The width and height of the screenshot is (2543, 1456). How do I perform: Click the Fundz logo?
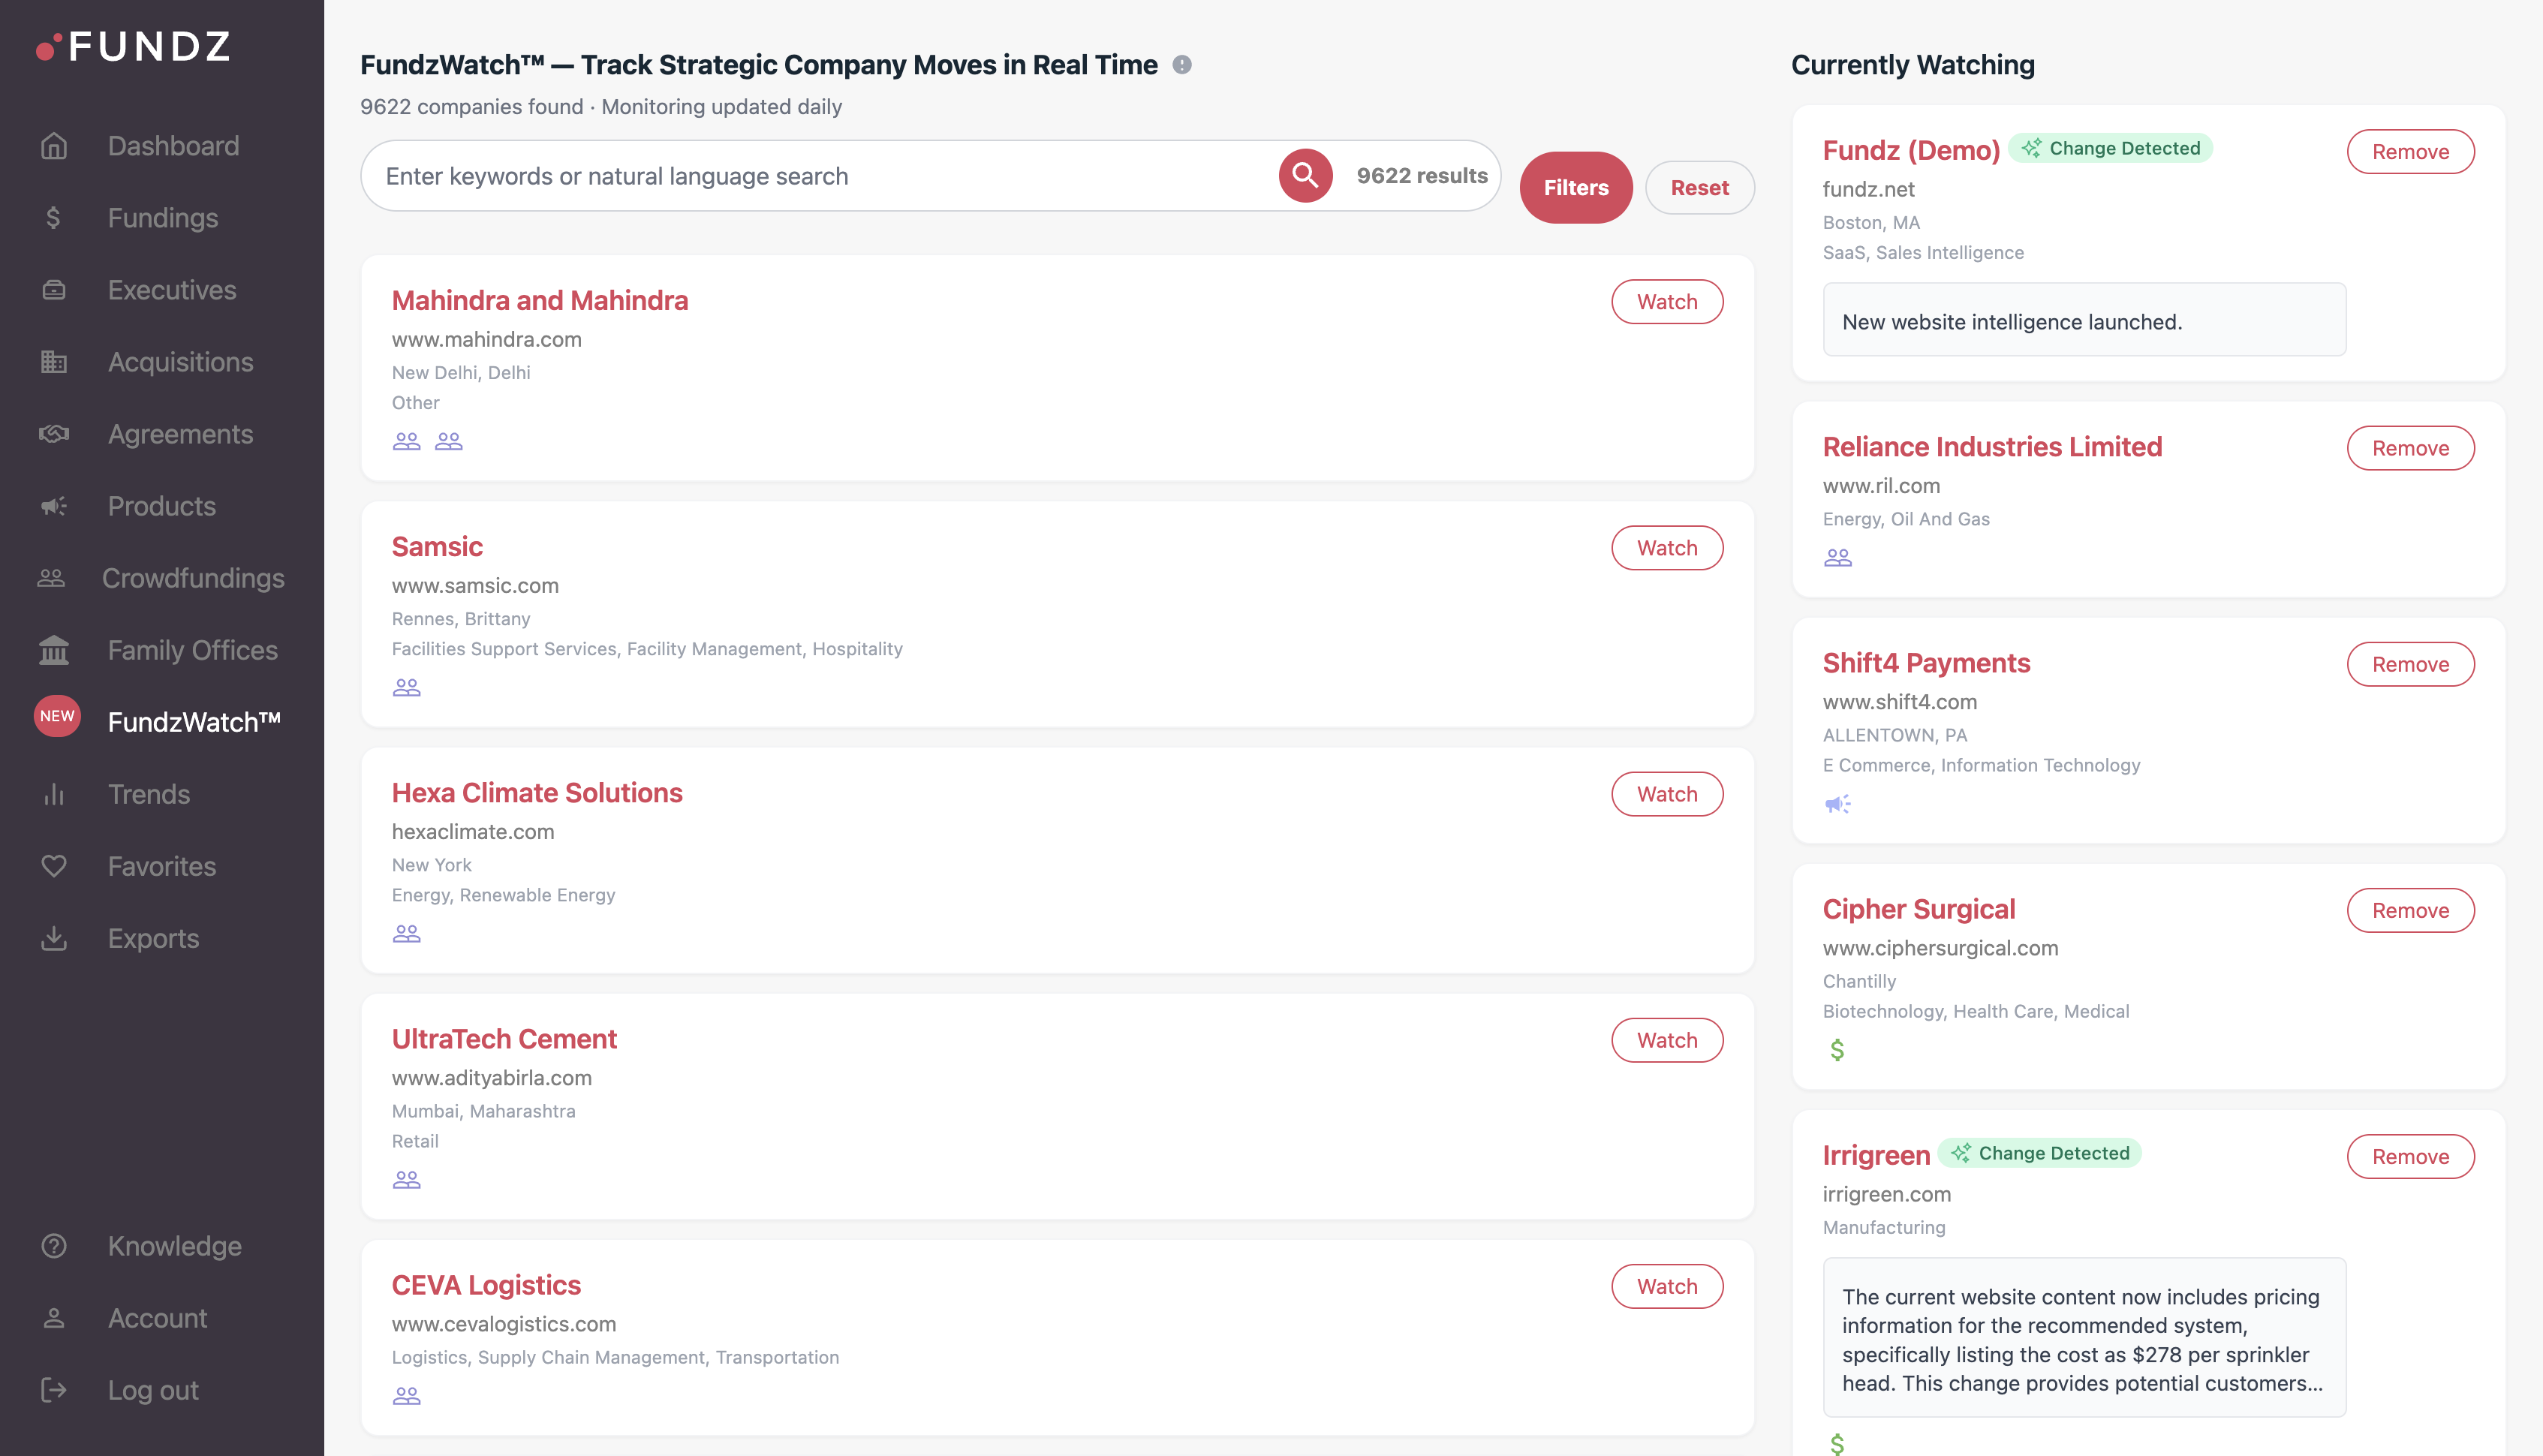[133, 46]
